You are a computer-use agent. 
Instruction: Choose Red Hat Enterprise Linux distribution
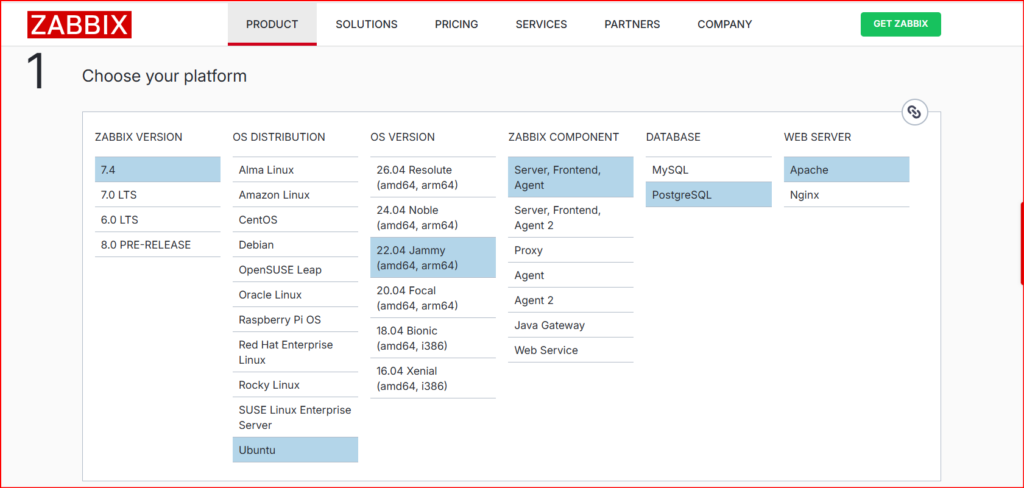pyautogui.click(x=295, y=352)
